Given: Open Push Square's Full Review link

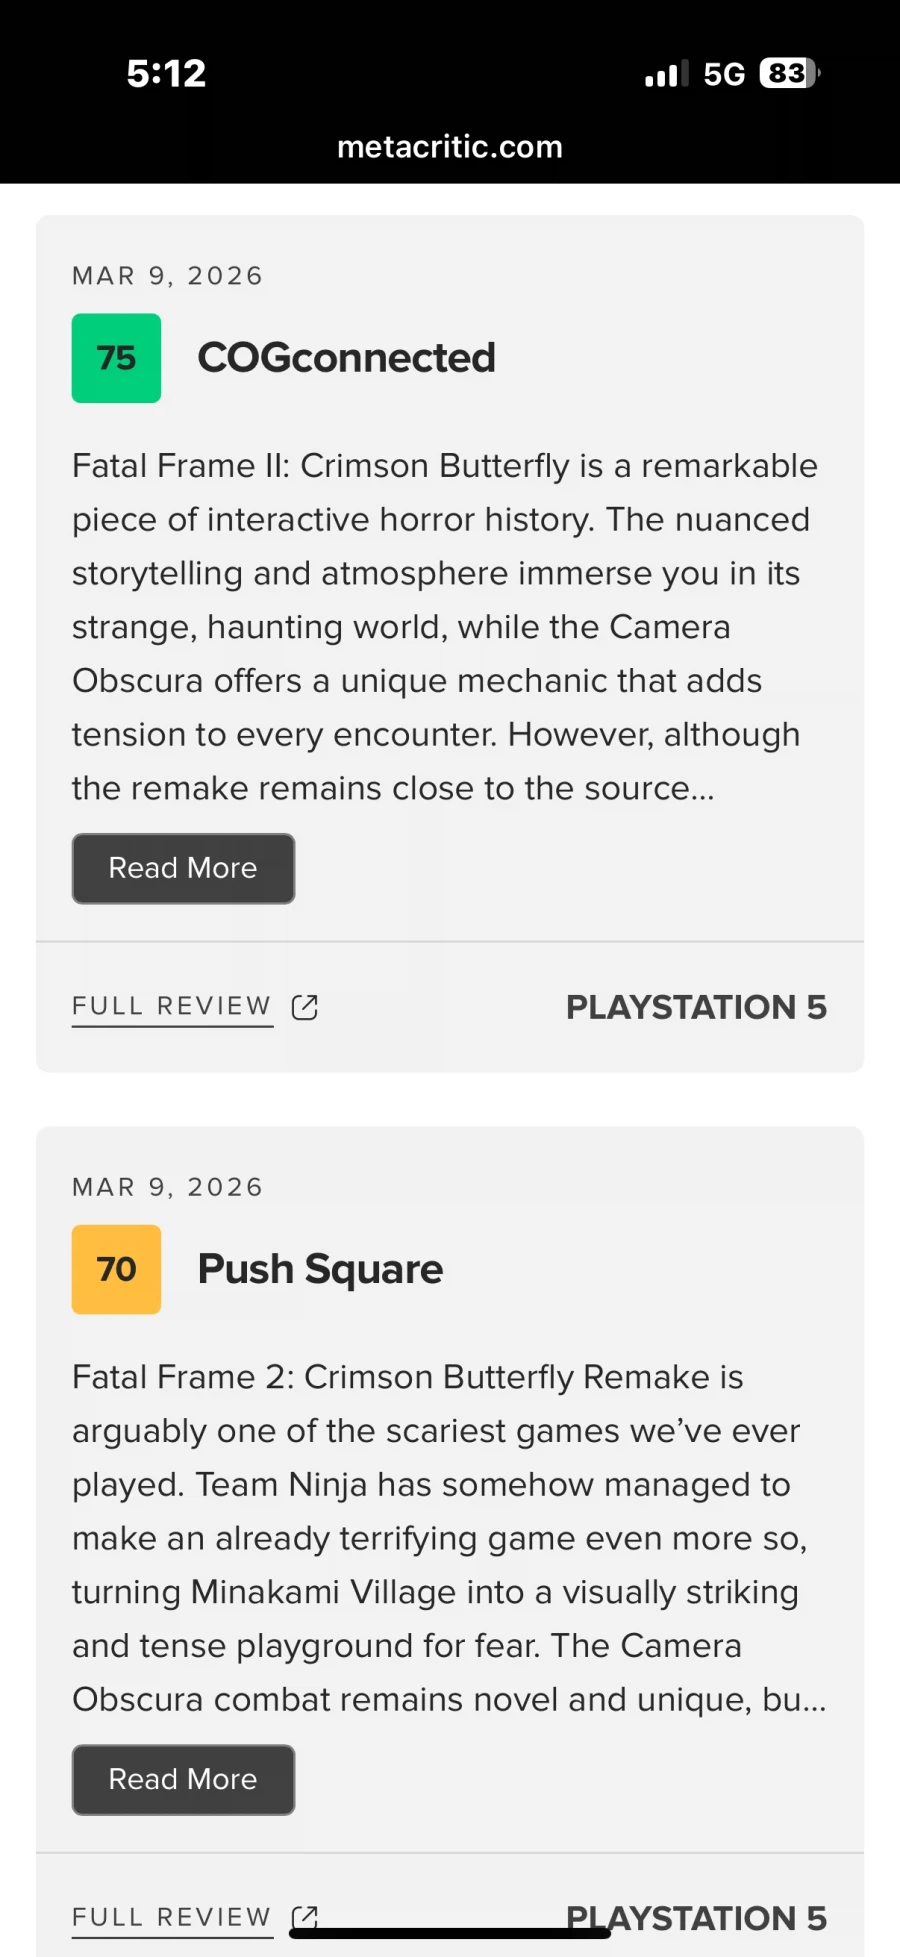Looking at the screenshot, I should 172,1916.
